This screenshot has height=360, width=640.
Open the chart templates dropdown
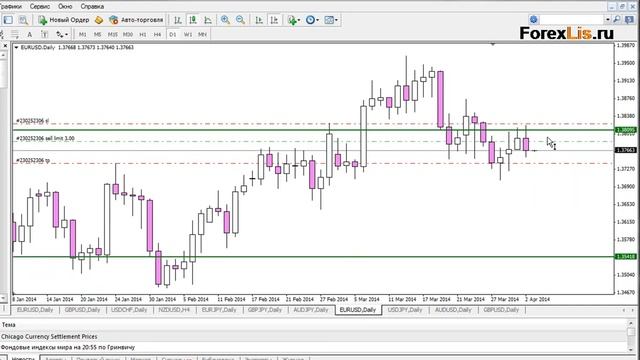pyautogui.click(x=331, y=20)
